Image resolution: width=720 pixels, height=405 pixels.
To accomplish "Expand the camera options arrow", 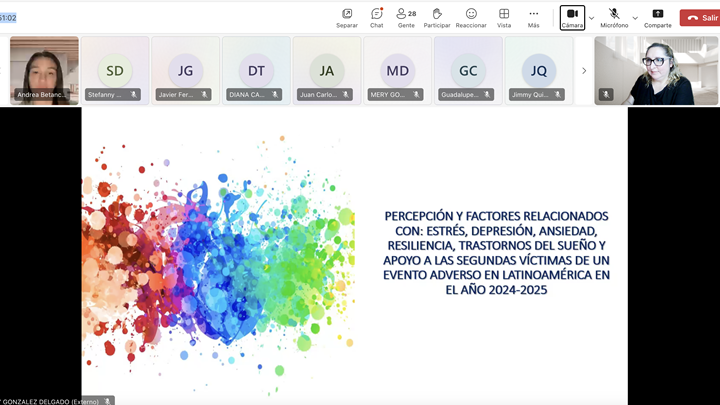I will click(591, 18).
